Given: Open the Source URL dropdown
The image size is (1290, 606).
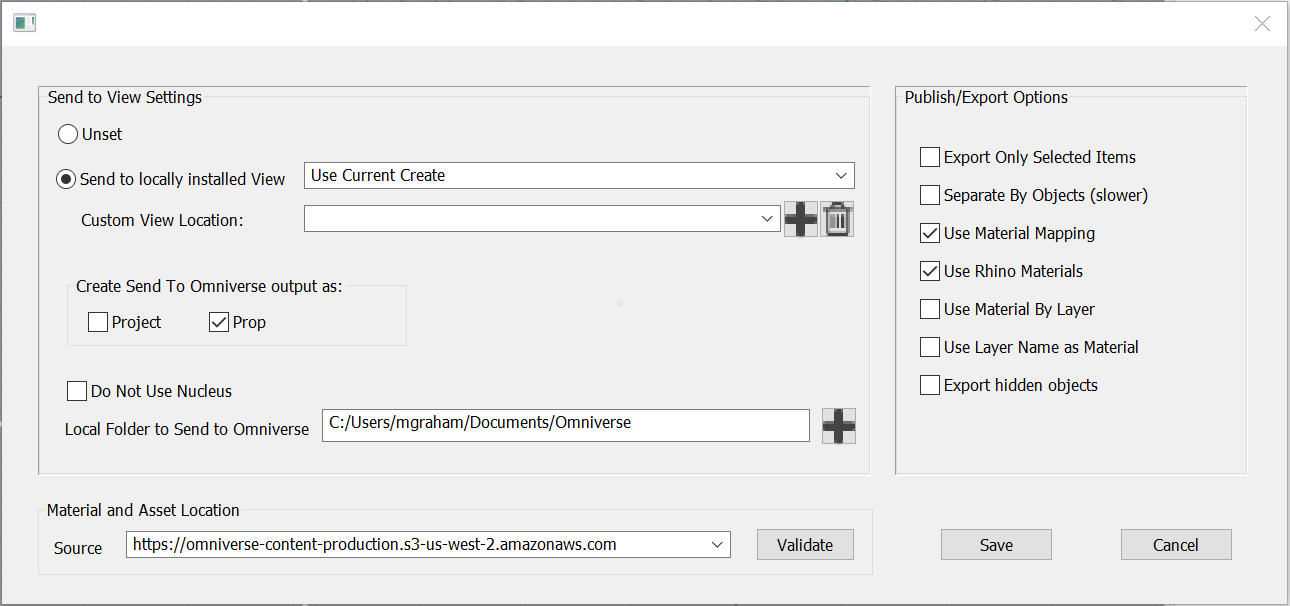Looking at the screenshot, I should [x=428, y=545].
